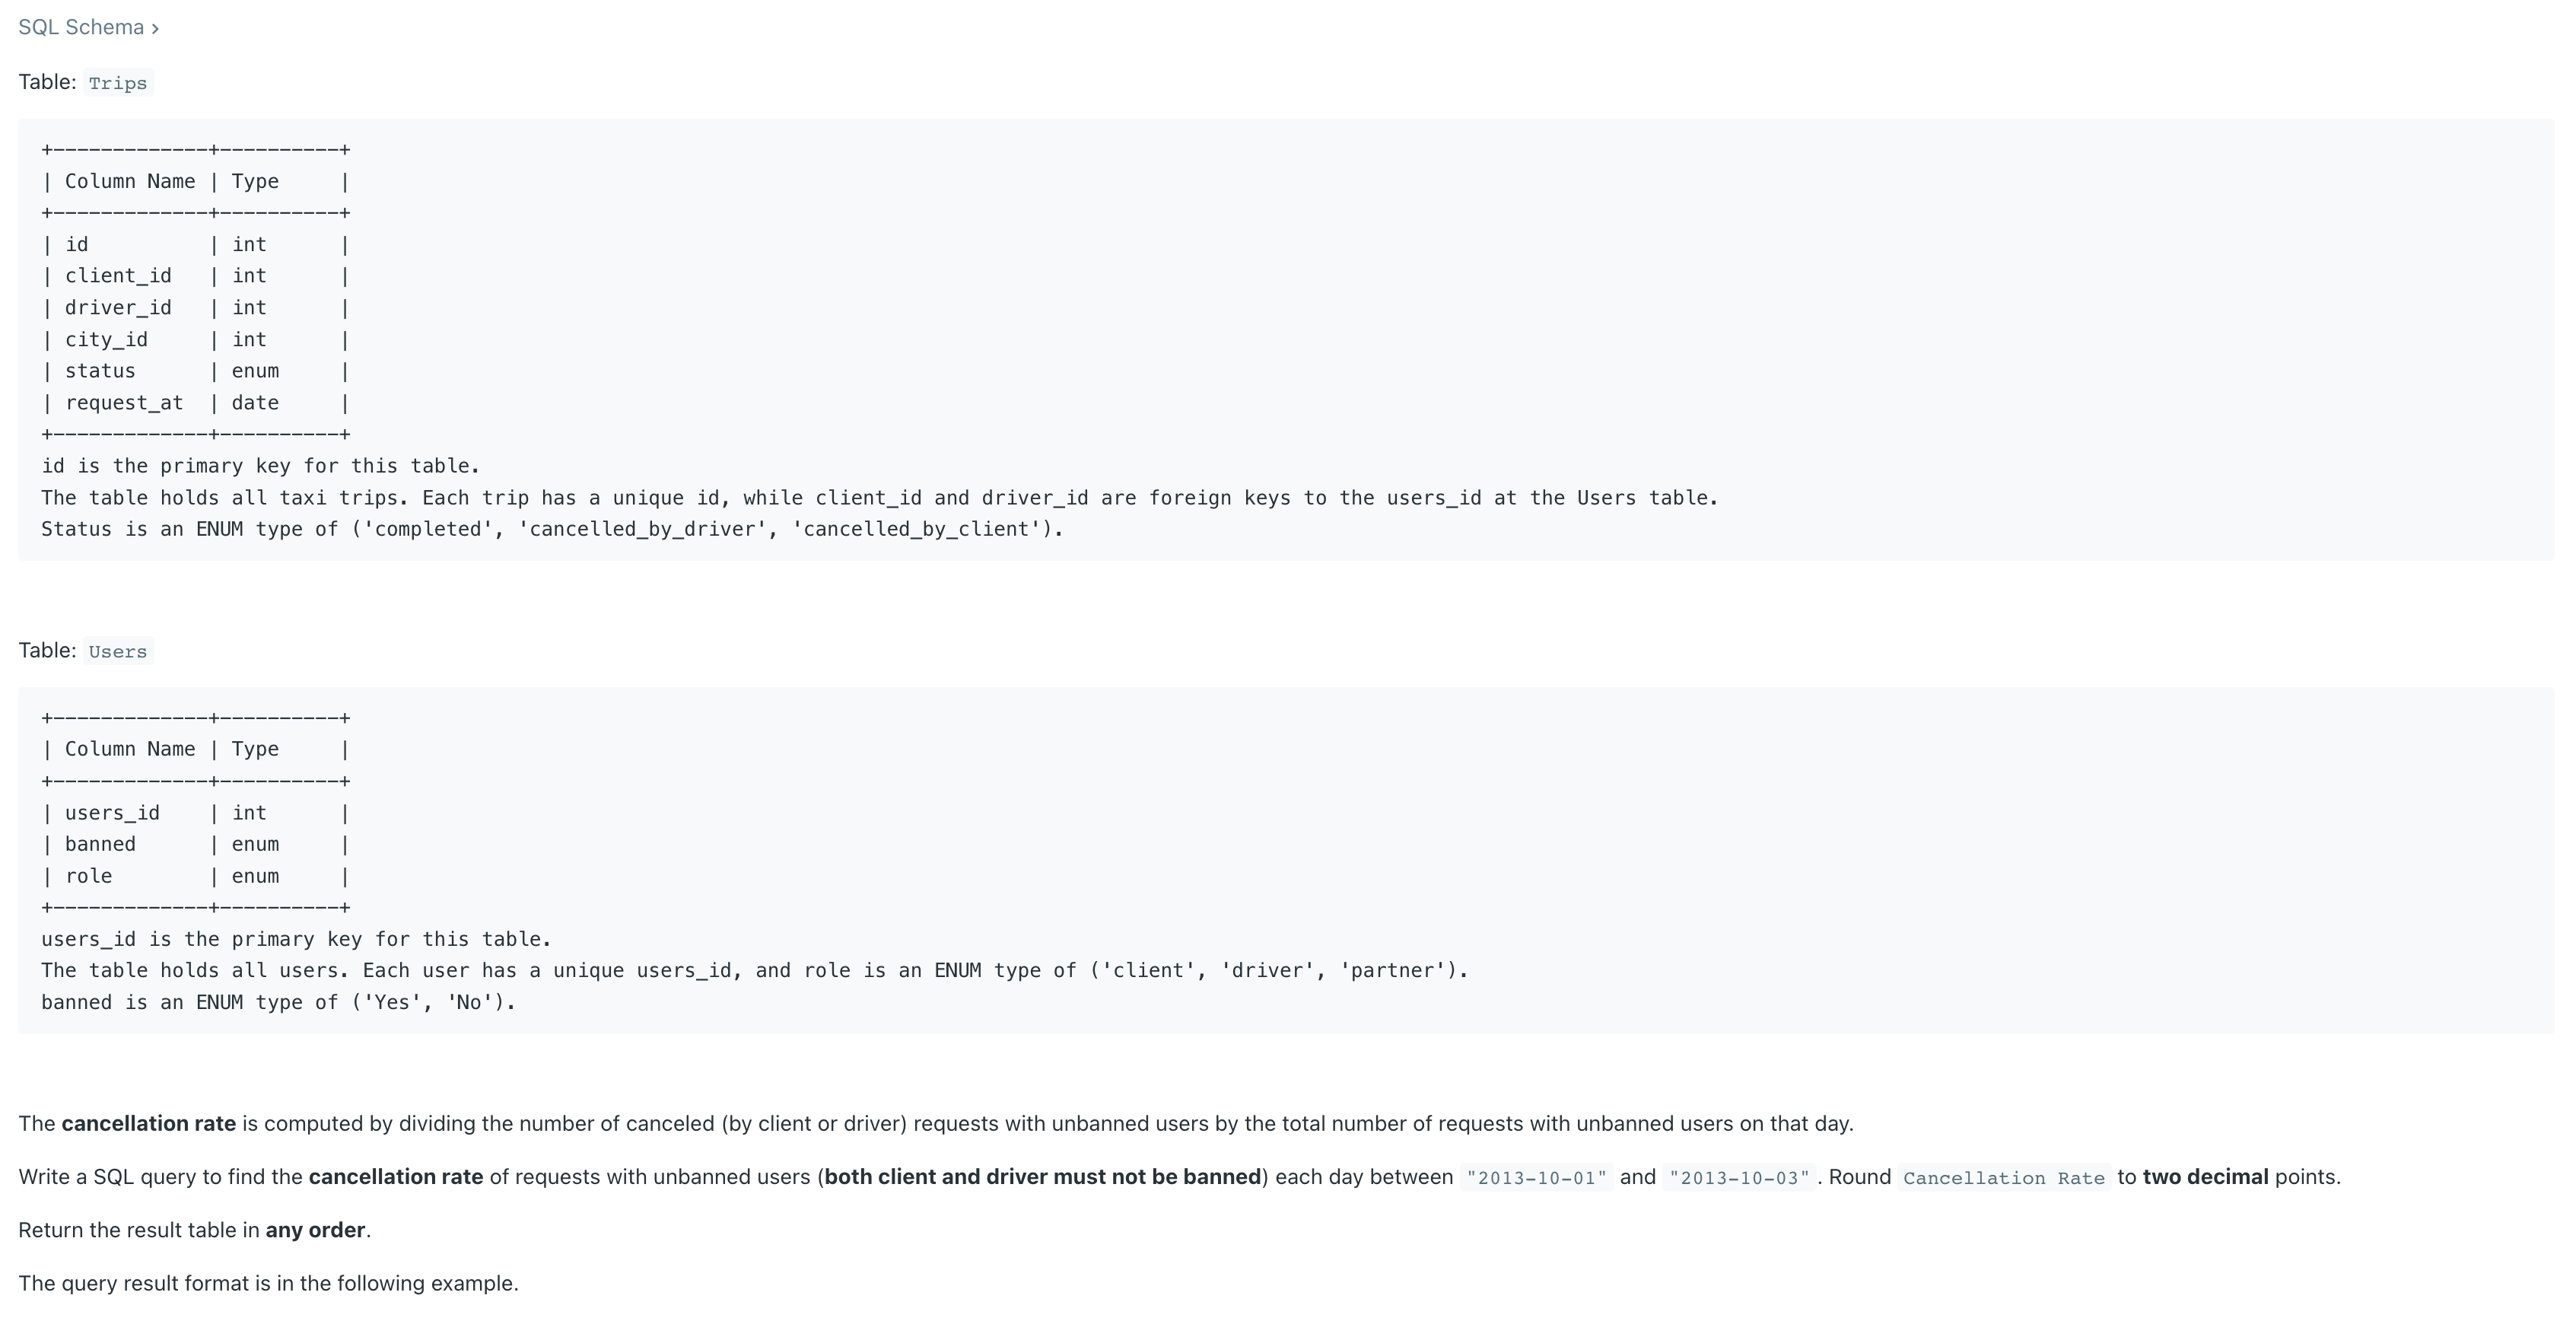Viewport: 2576px width, 1321px height.
Task: Click the bold "both client and driver must not be banned" phrase
Action: tap(1042, 1177)
